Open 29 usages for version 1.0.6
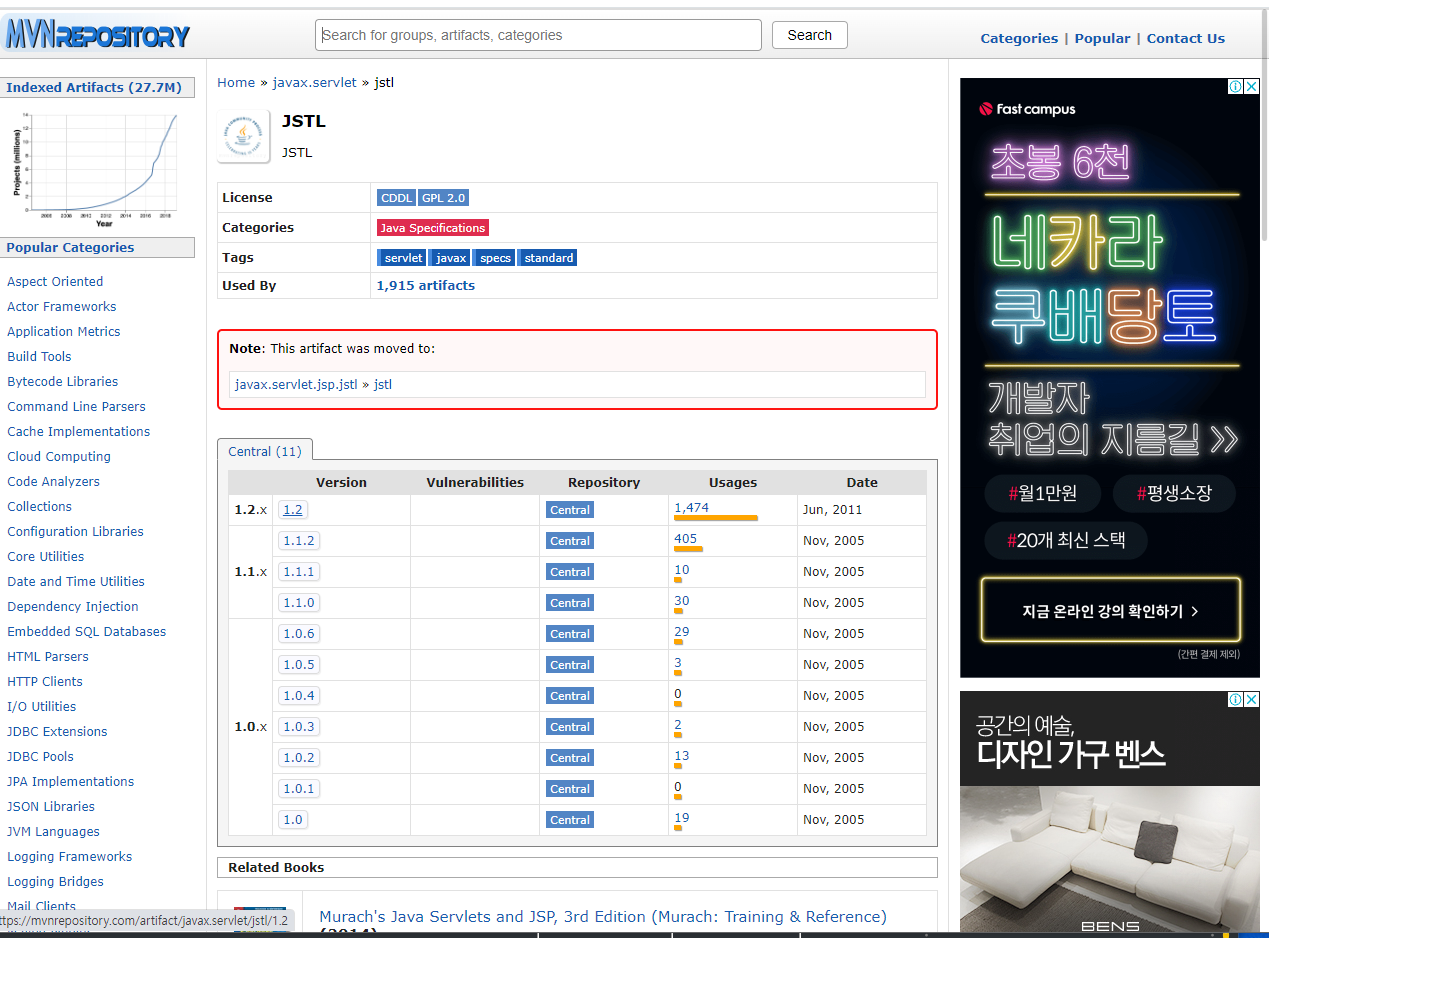Image resolution: width=1456 pixels, height=994 pixels. click(x=681, y=632)
